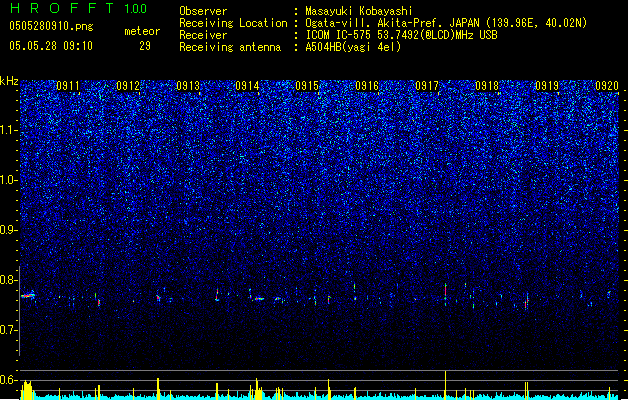
Task: Click the 0914 time marker
Action: (247, 86)
